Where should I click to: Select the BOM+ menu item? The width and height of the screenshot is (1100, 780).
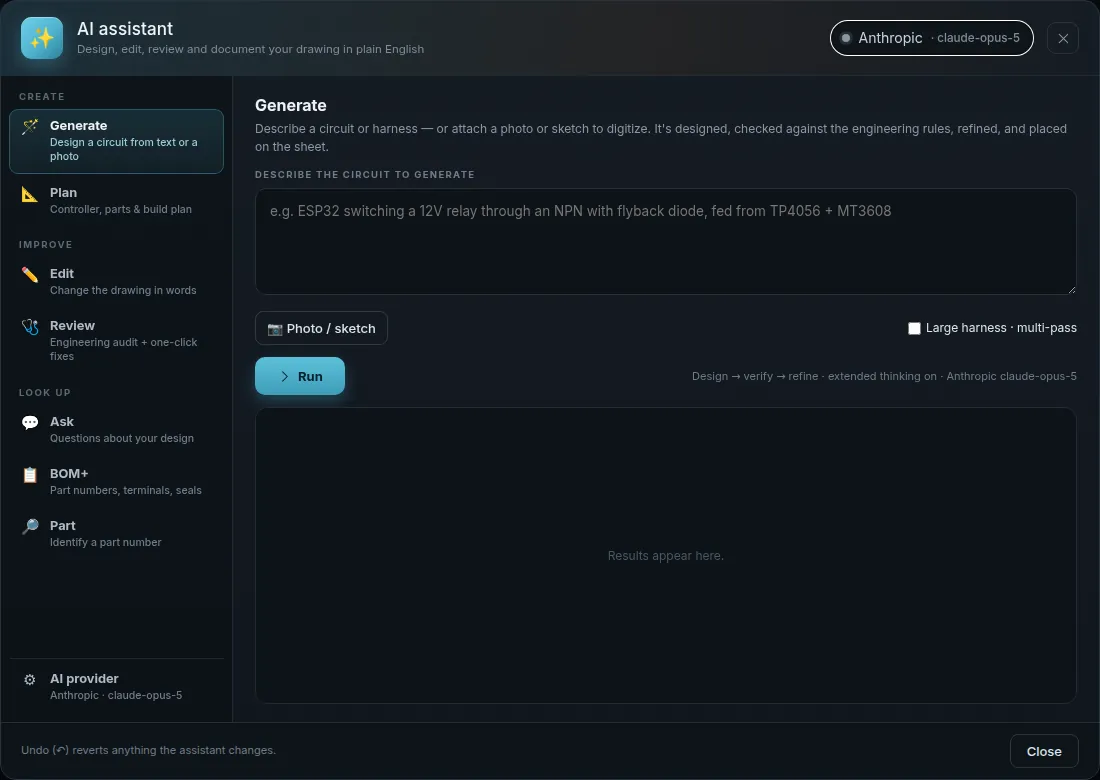[116, 481]
